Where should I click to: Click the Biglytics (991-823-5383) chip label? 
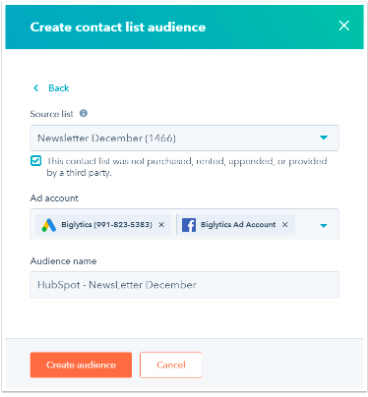tap(107, 225)
